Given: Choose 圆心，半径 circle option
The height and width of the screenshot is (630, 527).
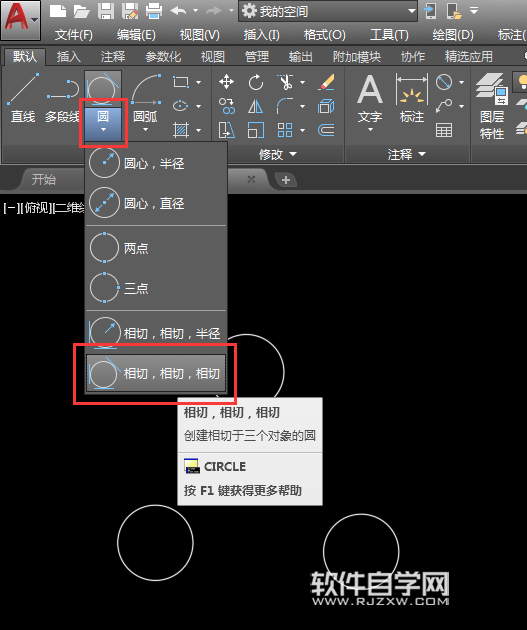Looking at the screenshot, I should (156, 163).
